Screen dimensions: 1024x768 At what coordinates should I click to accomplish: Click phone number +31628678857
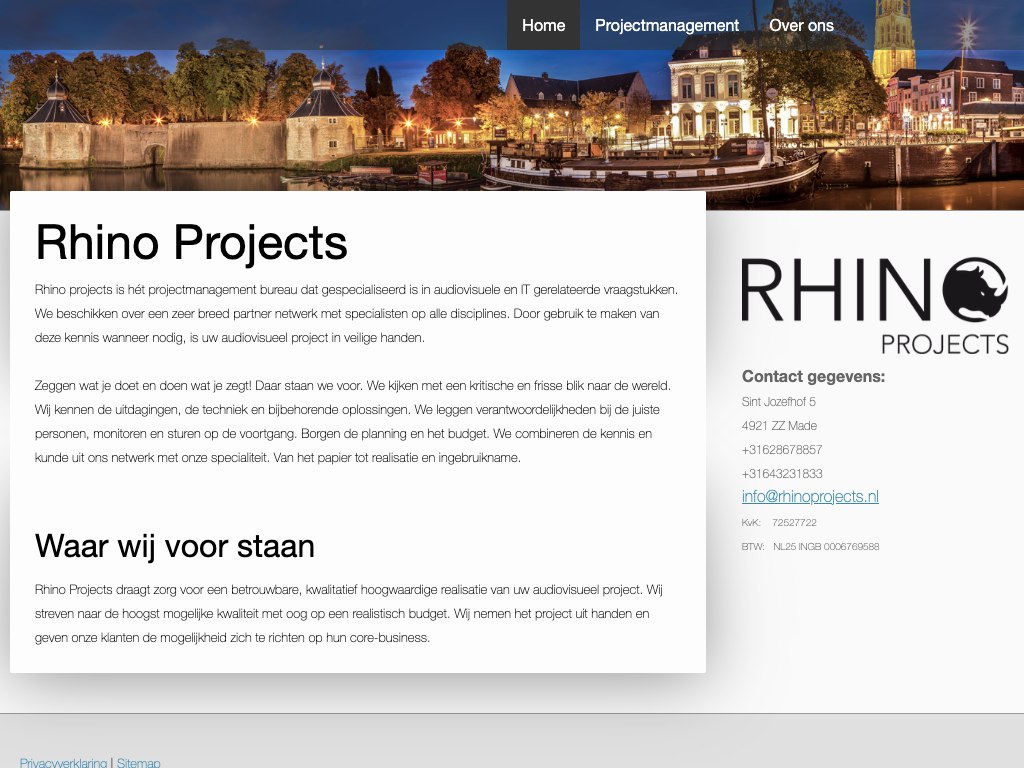pyautogui.click(x=782, y=450)
